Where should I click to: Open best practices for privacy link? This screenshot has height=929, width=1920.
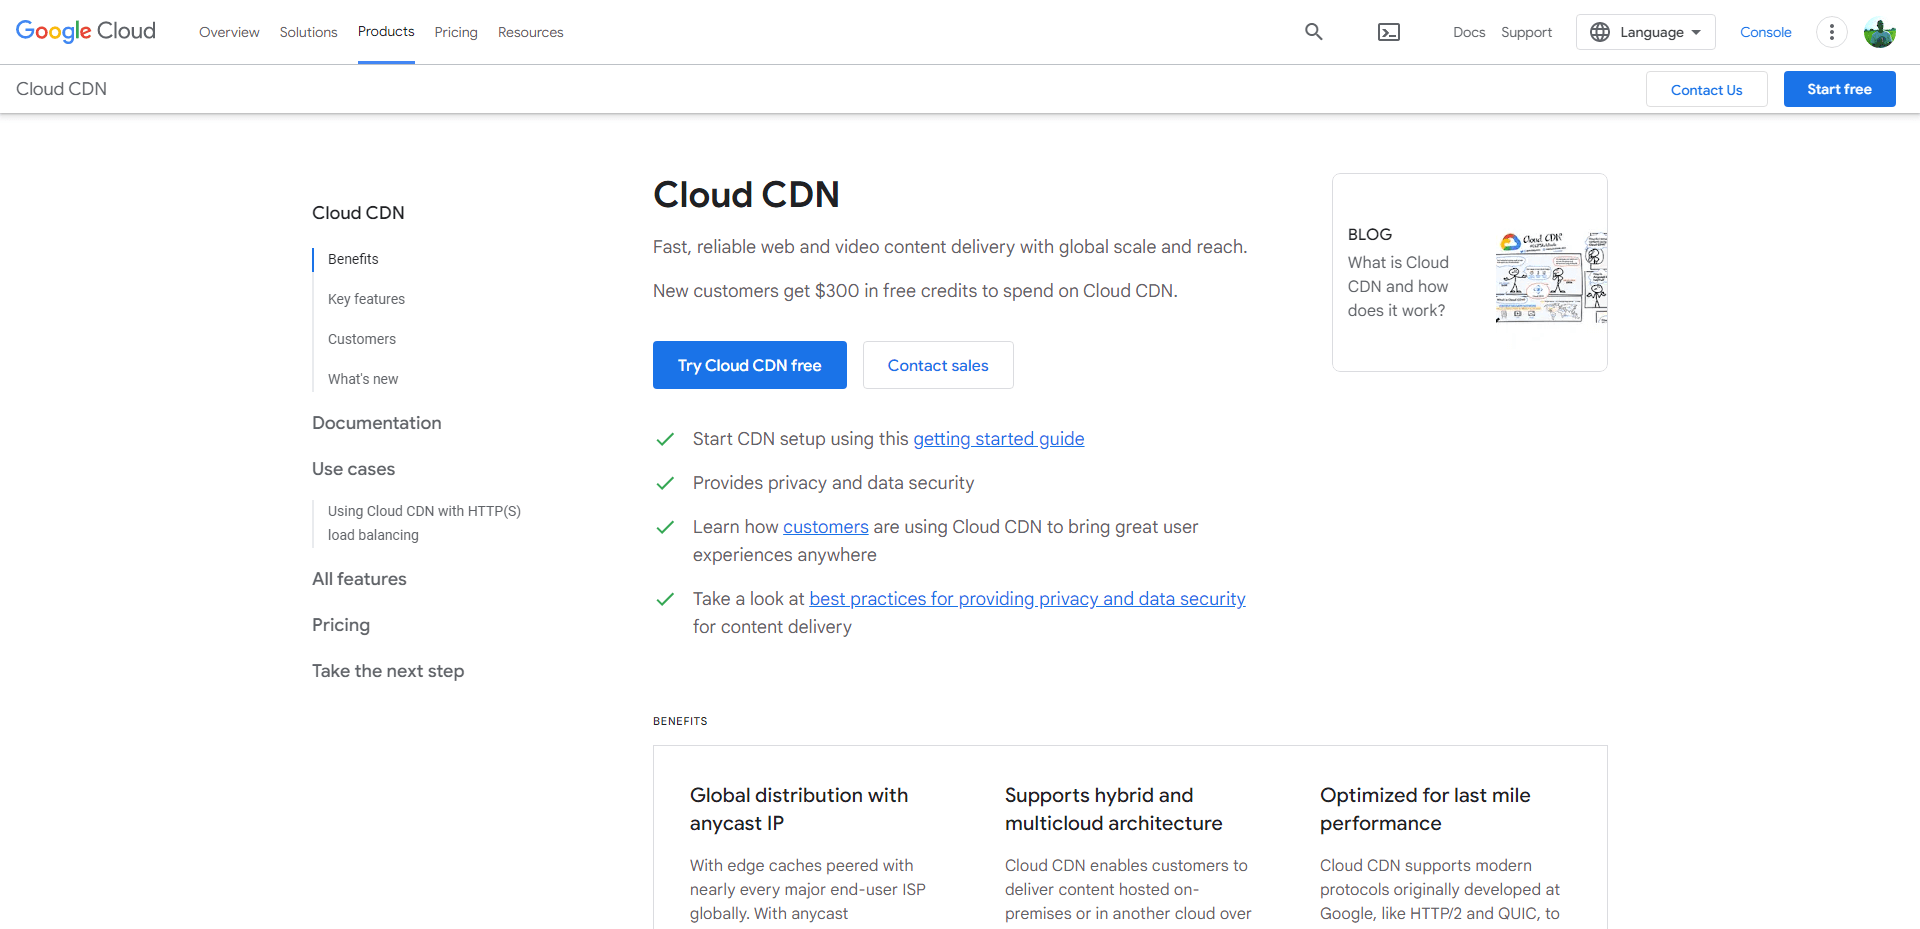[1027, 599]
